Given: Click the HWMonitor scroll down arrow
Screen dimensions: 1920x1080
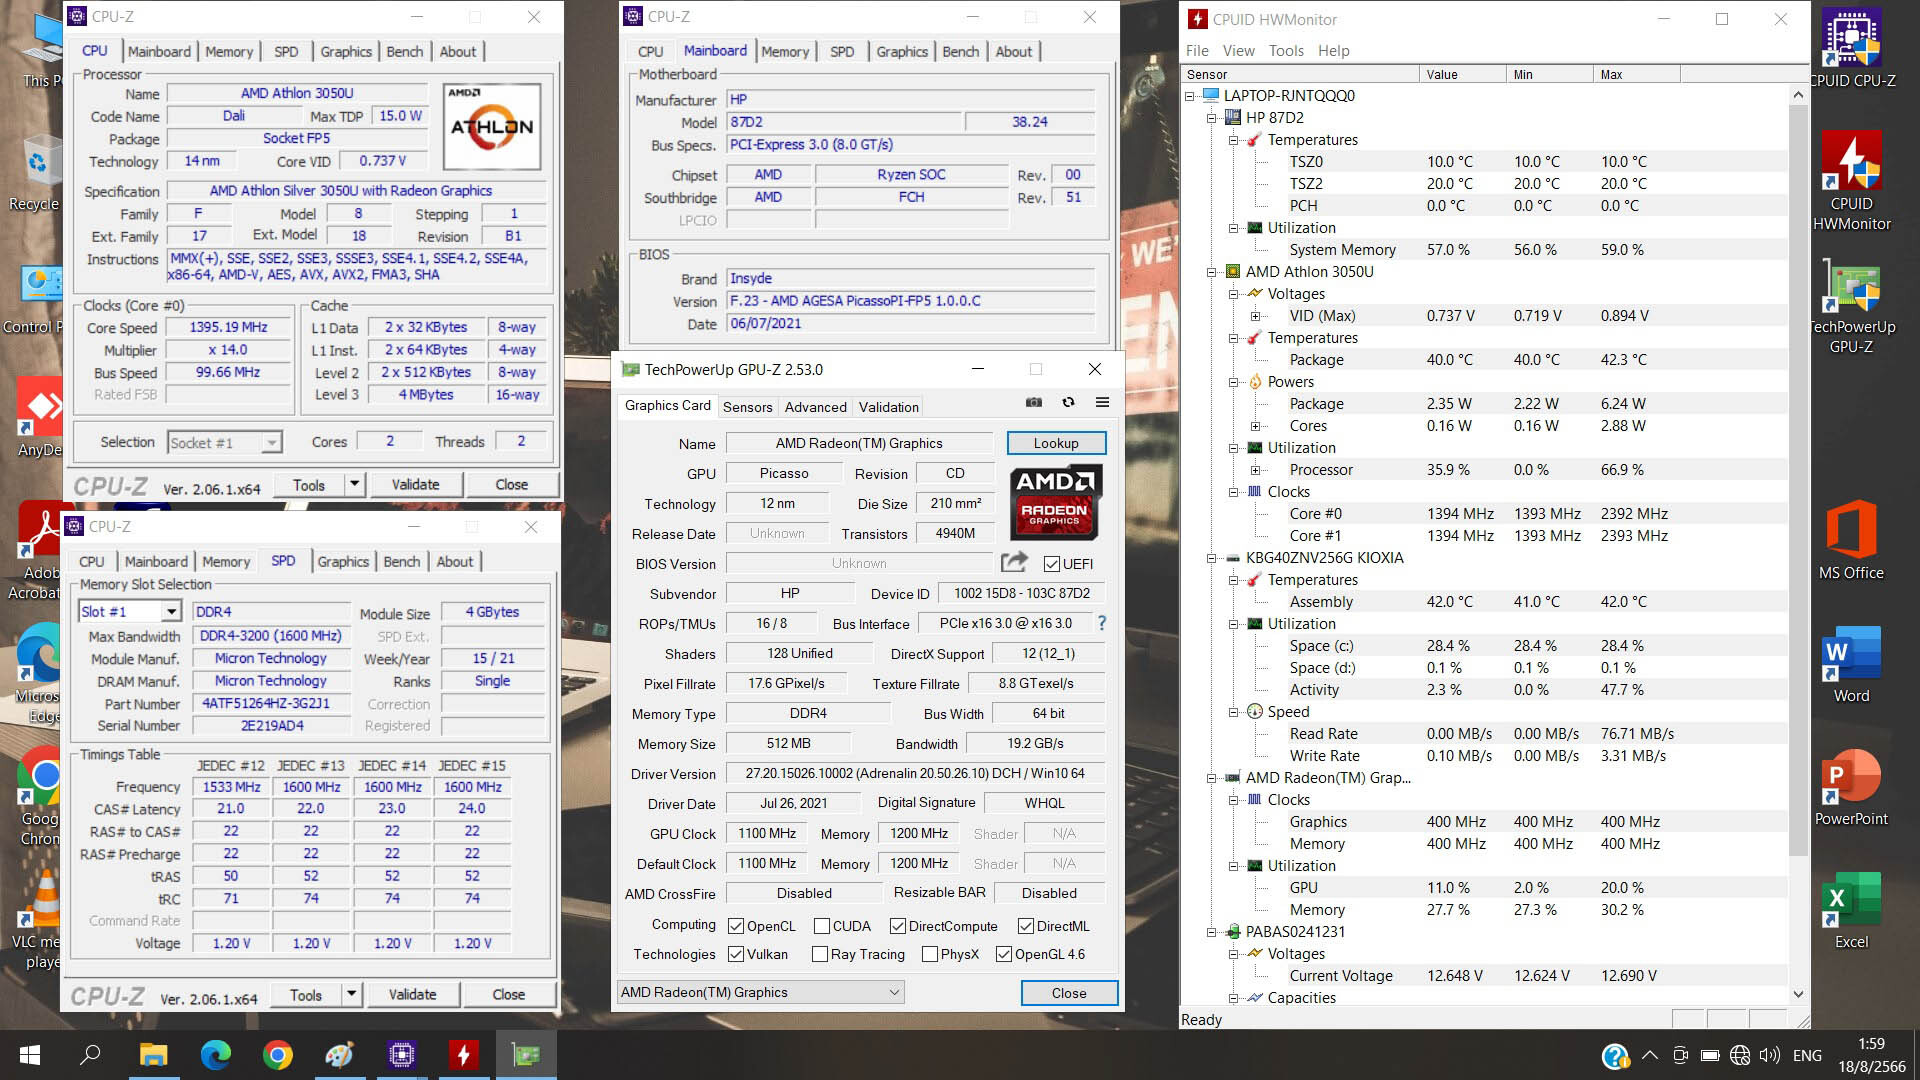Looking at the screenshot, I should pyautogui.click(x=1798, y=994).
